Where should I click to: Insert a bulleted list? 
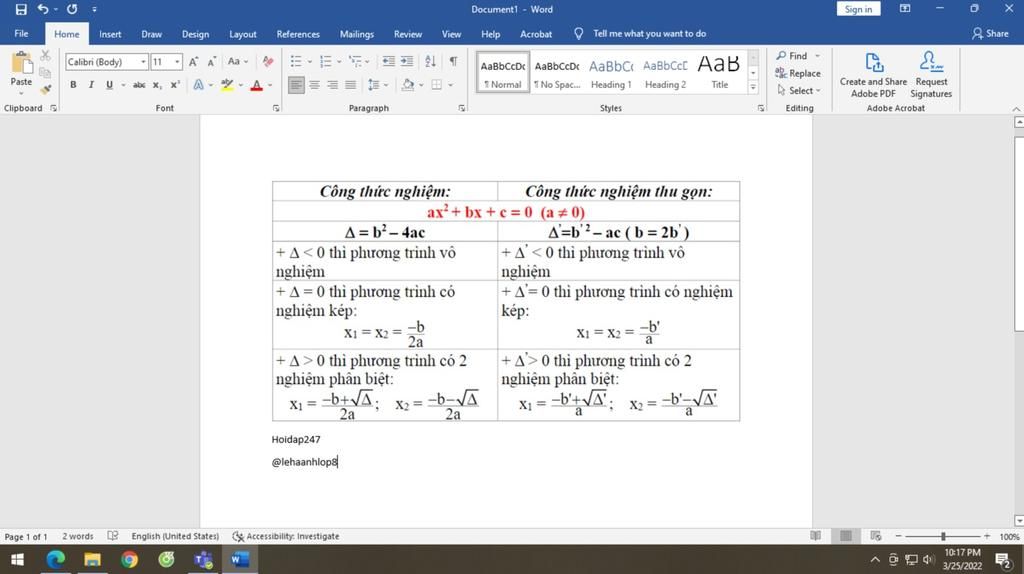pyautogui.click(x=296, y=61)
